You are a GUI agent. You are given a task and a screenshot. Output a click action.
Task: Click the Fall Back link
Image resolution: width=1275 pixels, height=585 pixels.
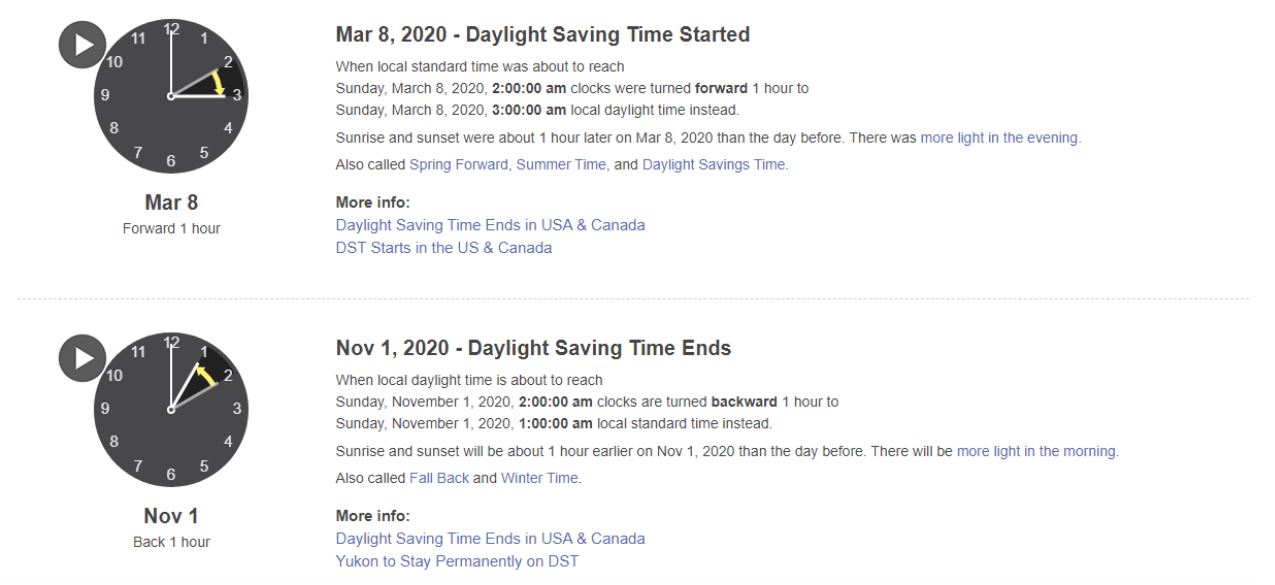[438, 478]
